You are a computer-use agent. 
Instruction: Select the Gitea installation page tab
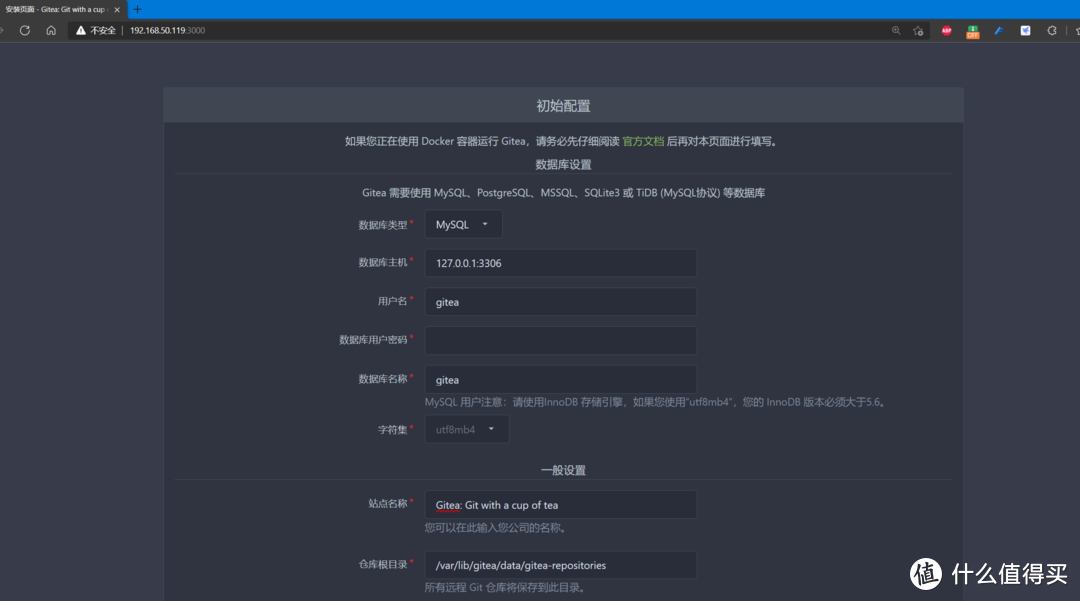point(60,9)
